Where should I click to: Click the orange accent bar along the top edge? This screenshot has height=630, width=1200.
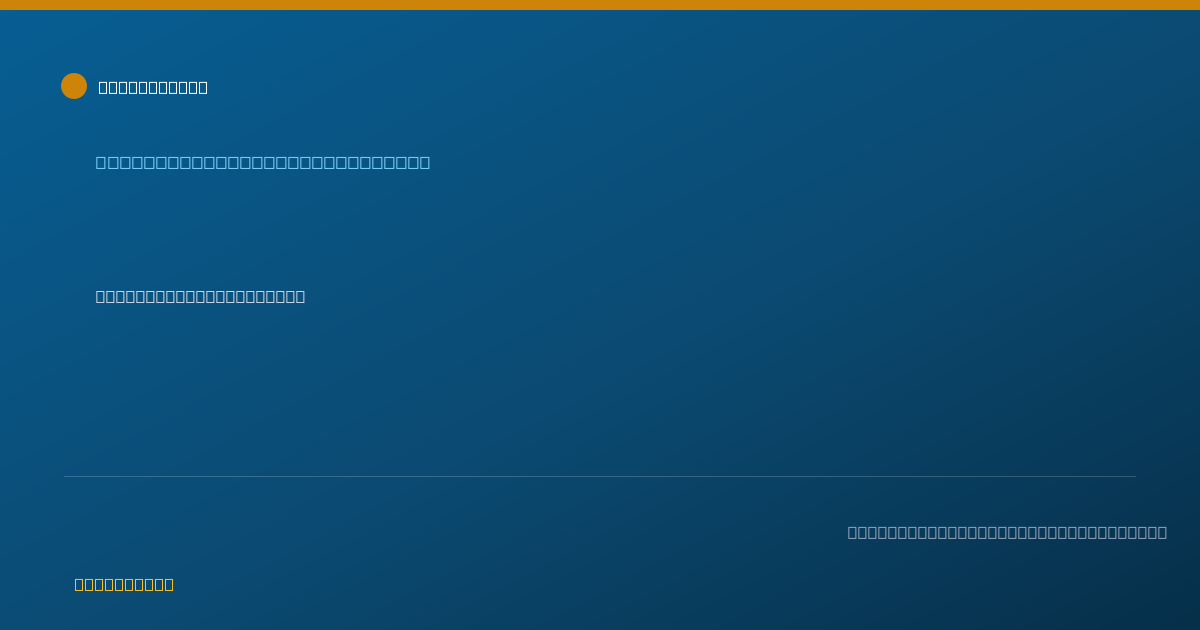pos(600,5)
